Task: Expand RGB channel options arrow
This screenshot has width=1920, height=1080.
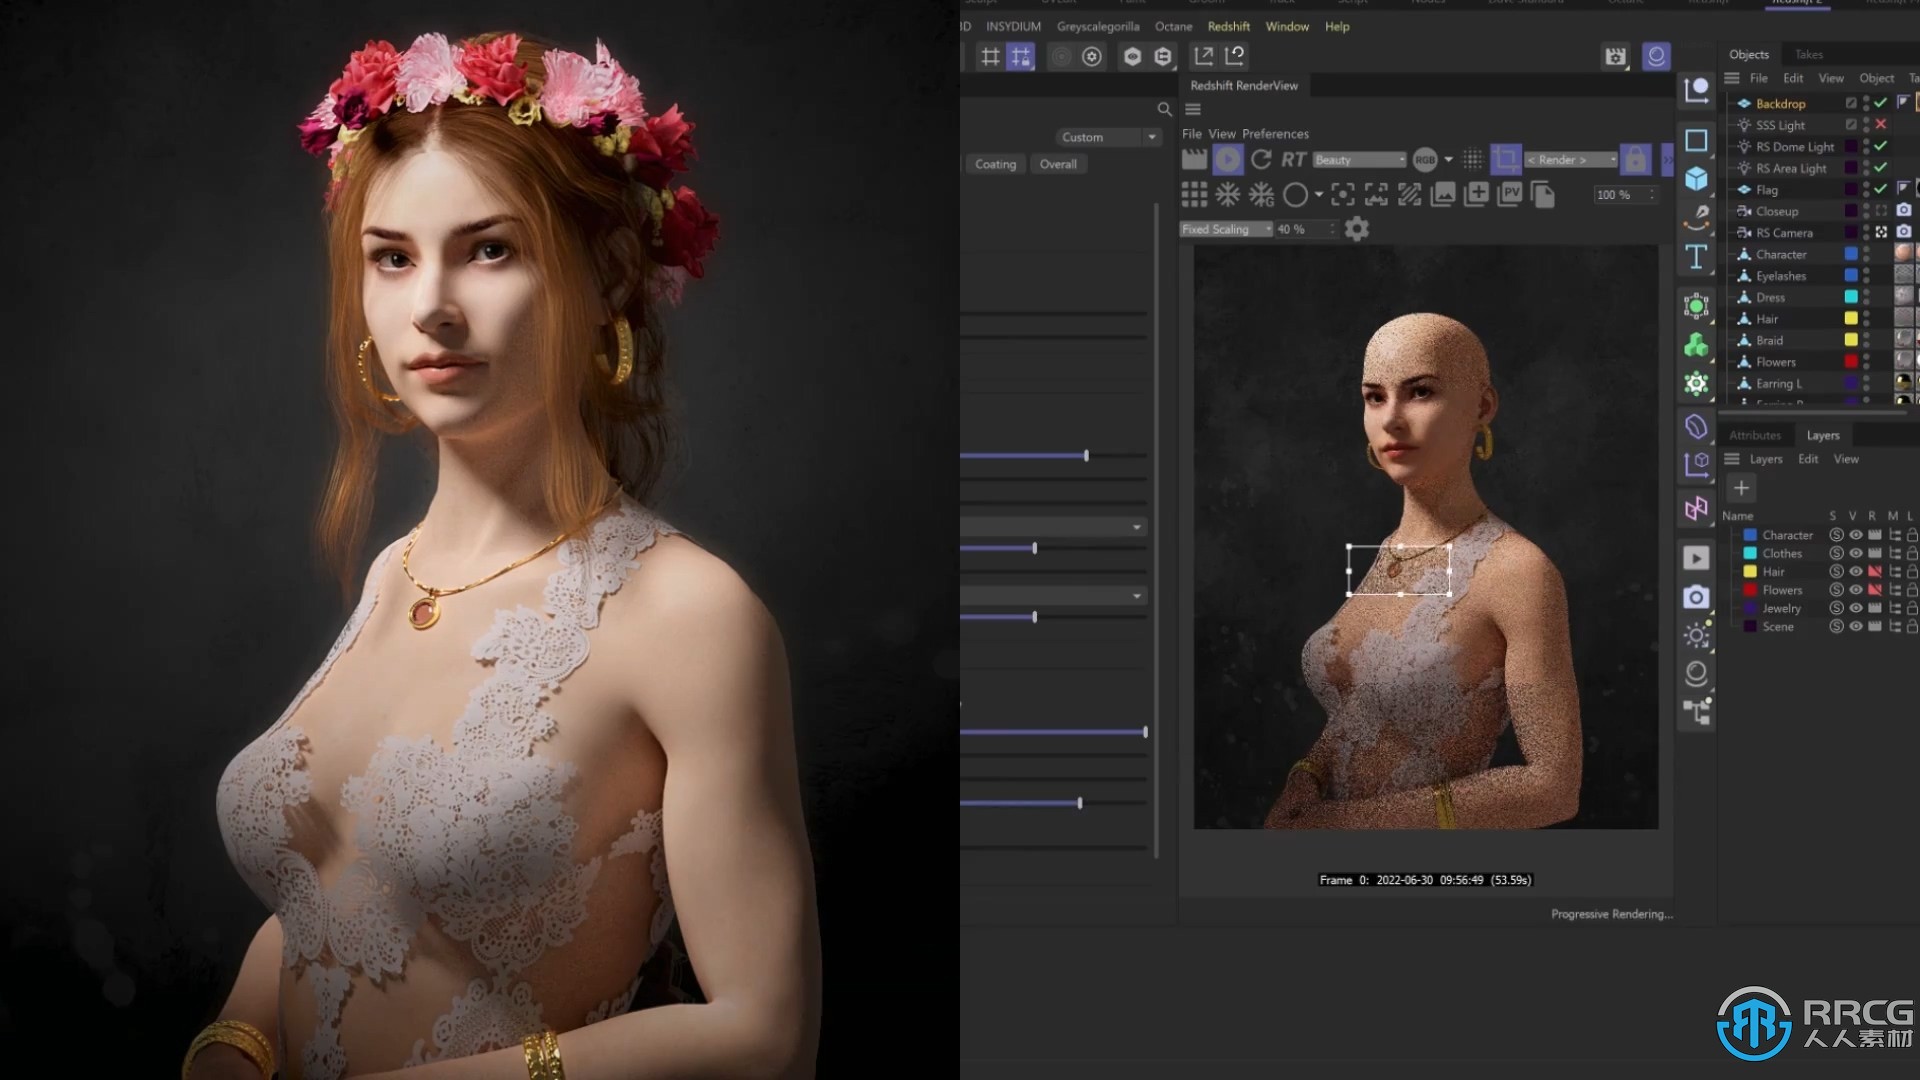Action: point(1448,160)
